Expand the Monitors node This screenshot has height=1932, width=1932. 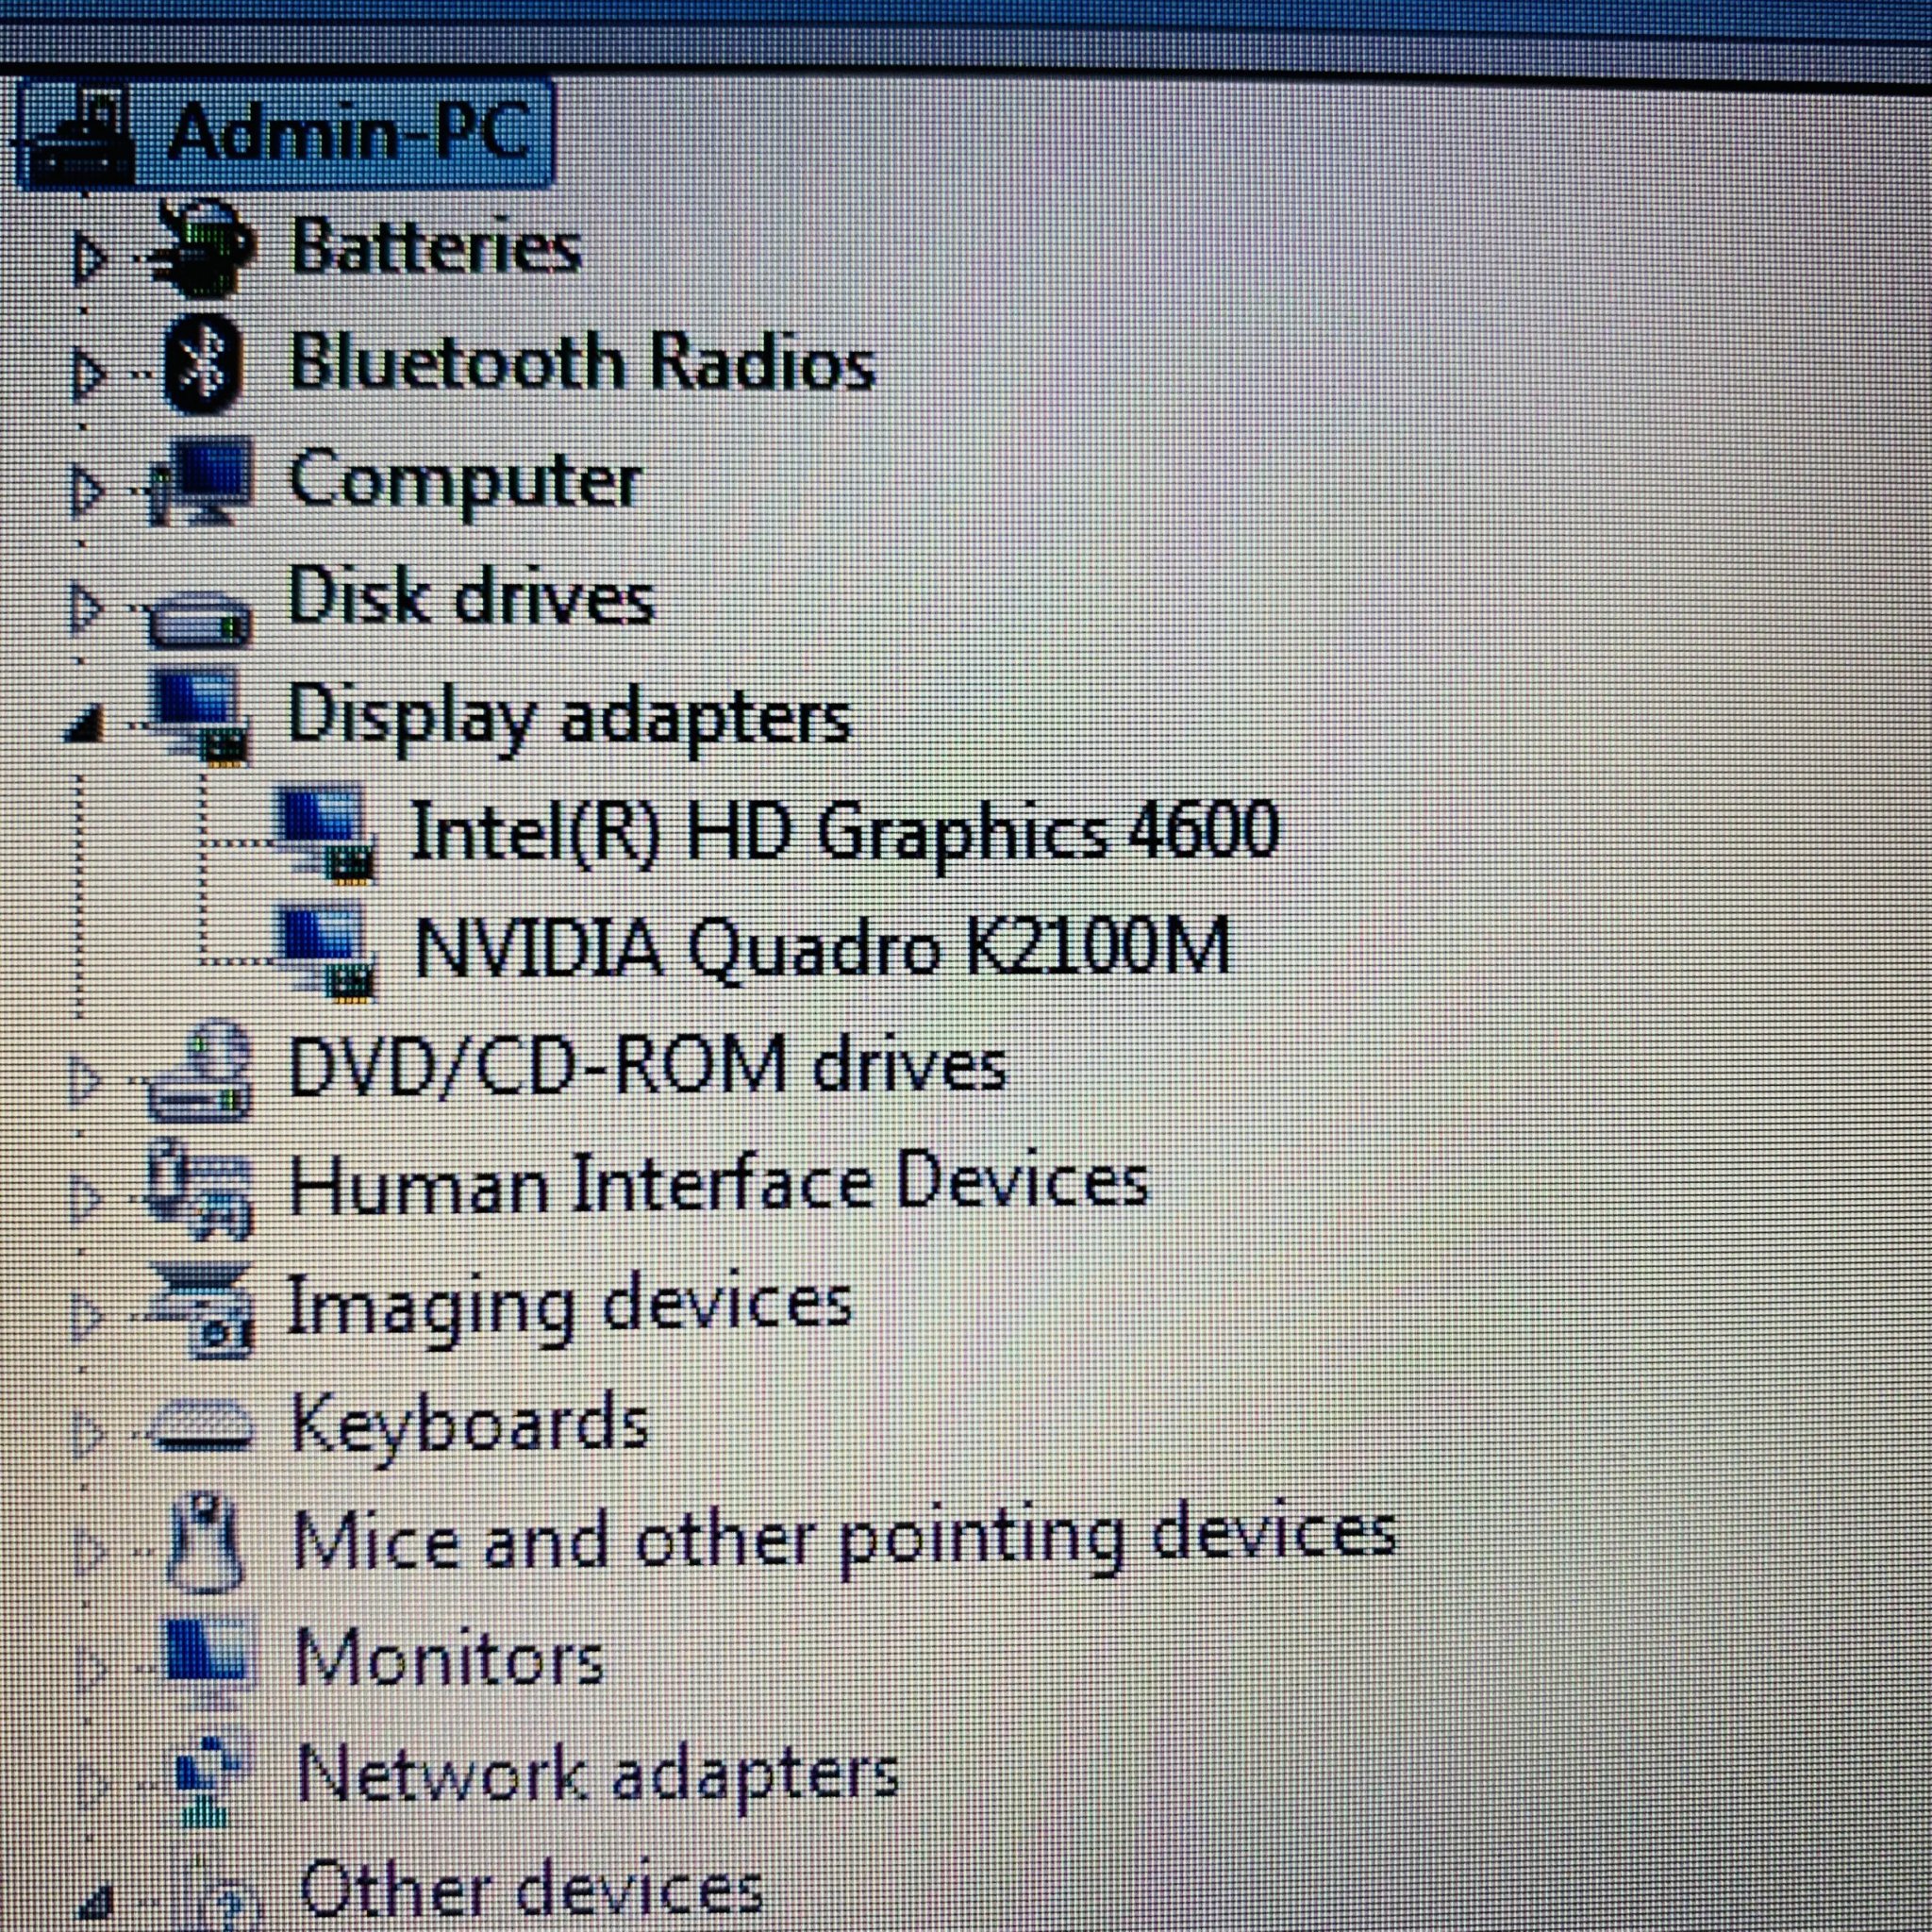[93, 1668]
